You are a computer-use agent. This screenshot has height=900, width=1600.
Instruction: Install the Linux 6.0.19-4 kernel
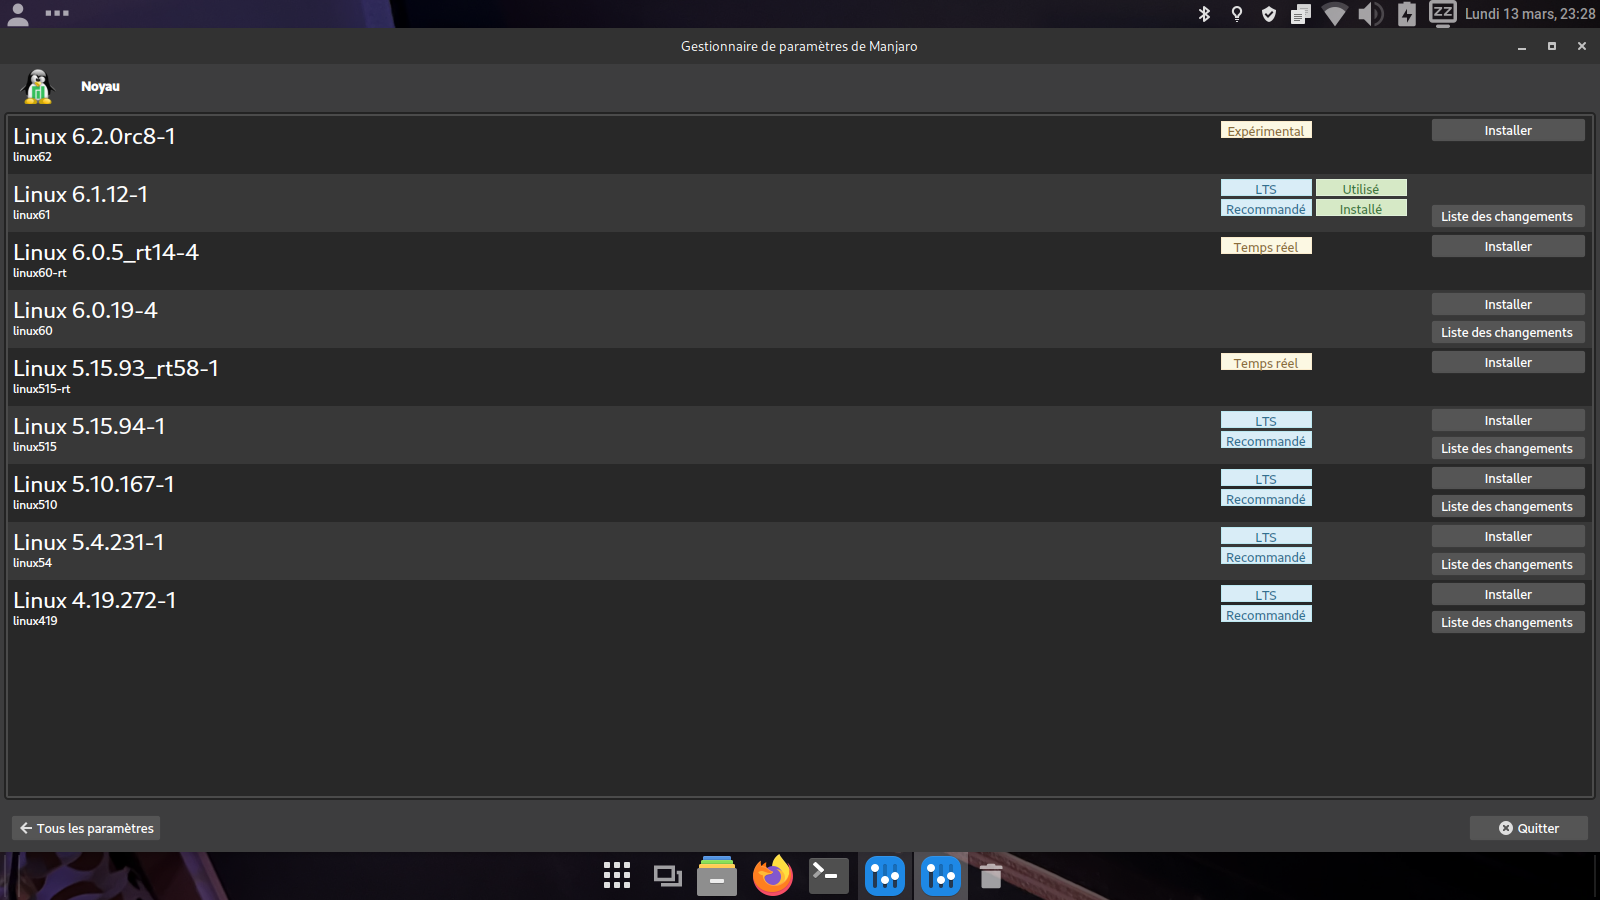tap(1508, 305)
